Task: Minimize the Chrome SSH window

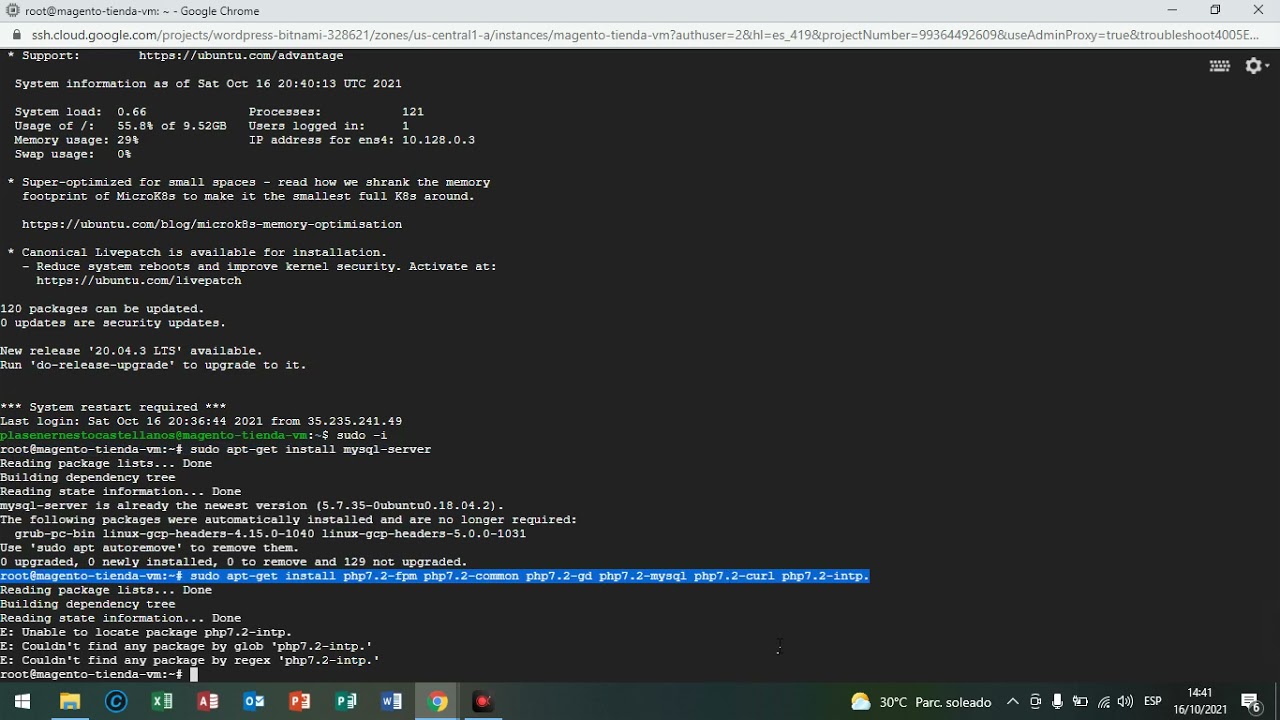Action: coord(1172,10)
